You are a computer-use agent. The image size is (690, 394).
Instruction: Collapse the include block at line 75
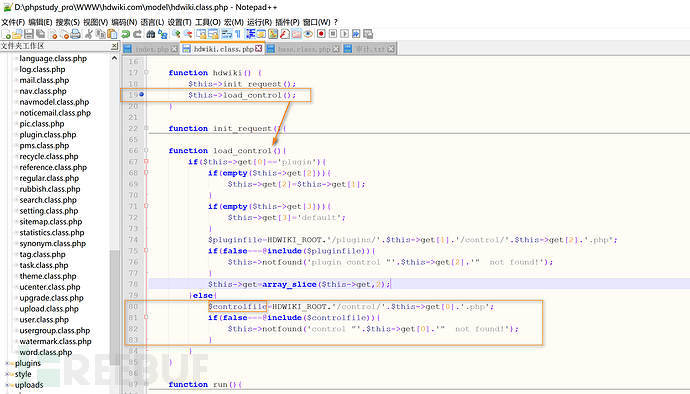coord(146,250)
